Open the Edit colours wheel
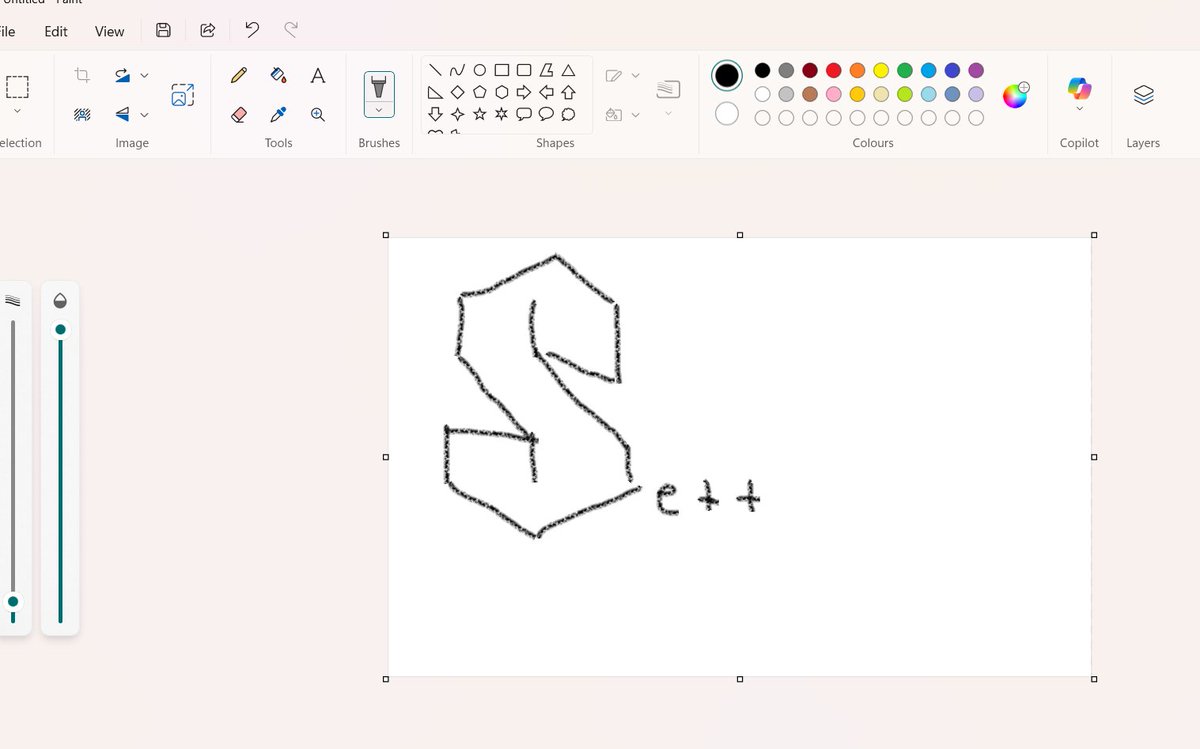The image size is (1200, 749). (x=1015, y=96)
